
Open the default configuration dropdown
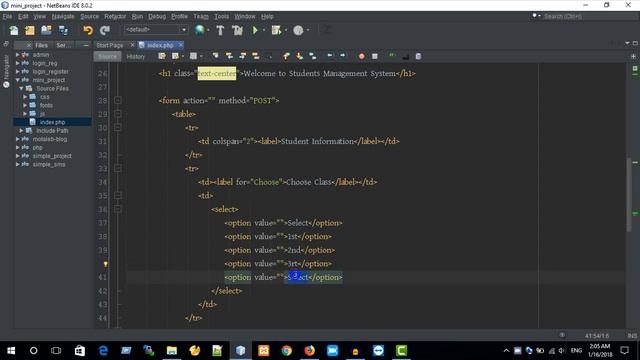point(156,30)
